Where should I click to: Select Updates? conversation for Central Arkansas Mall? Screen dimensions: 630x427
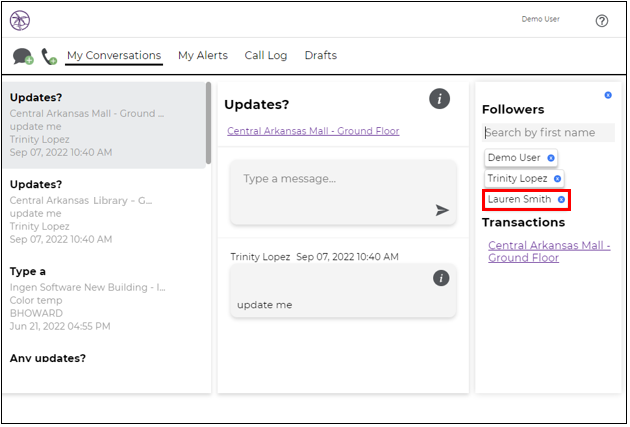(105, 125)
